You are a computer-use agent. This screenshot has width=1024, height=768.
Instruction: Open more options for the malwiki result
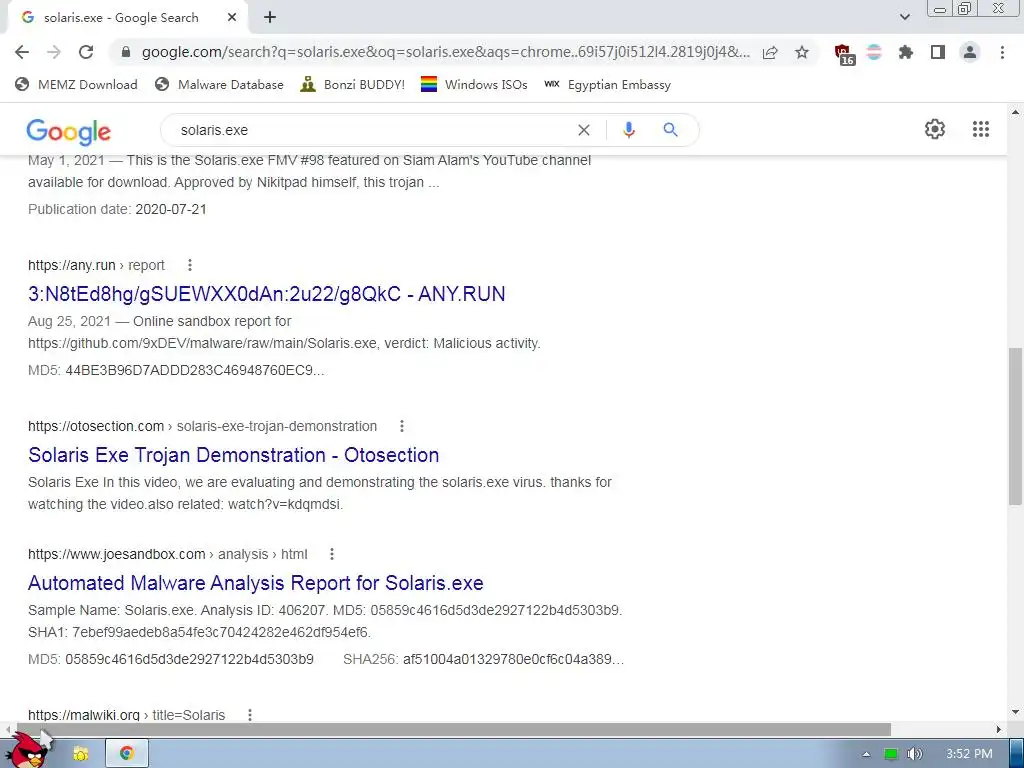coord(249,715)
